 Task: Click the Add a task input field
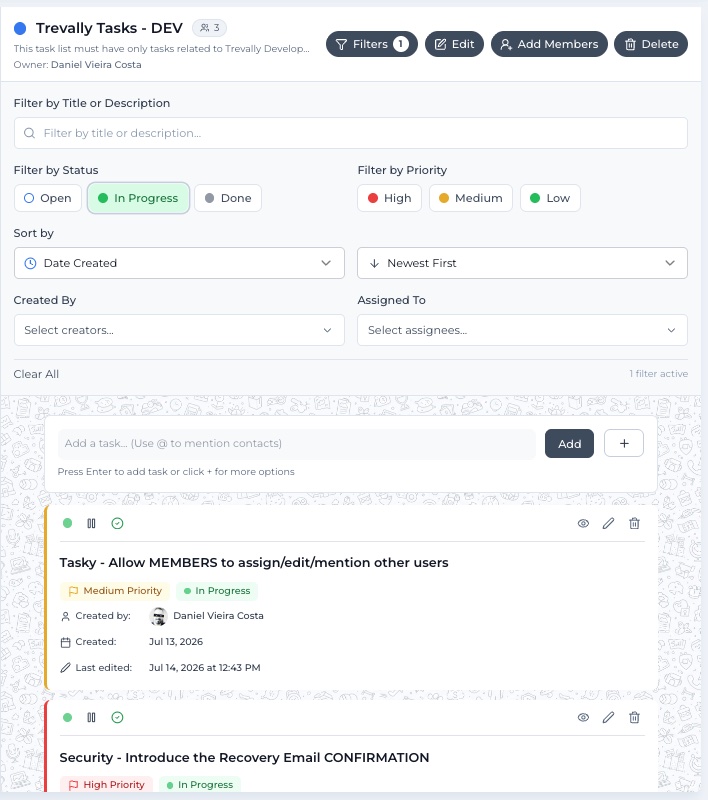click(296, 444)
